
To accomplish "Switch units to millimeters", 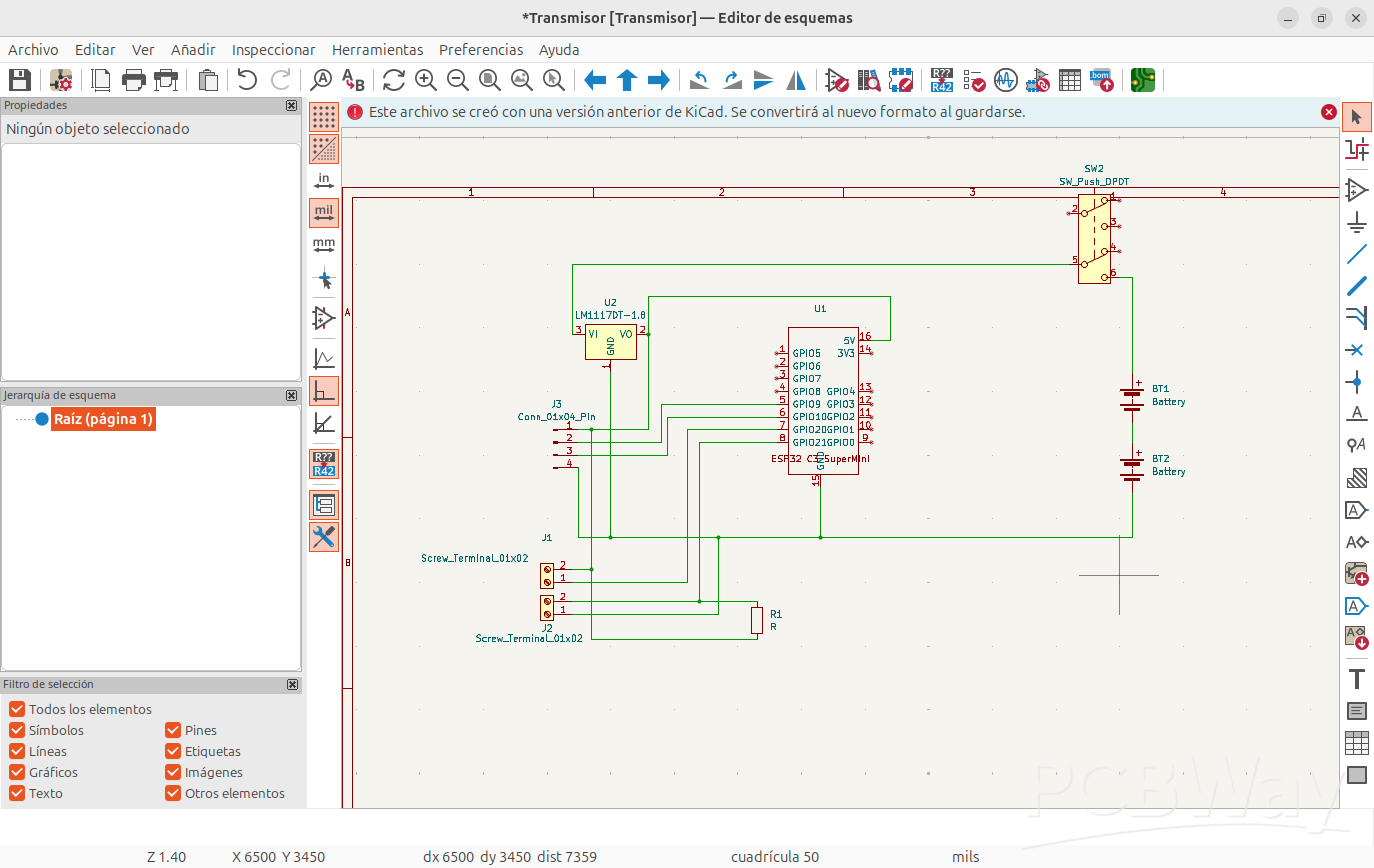I will tap(324, 245).
